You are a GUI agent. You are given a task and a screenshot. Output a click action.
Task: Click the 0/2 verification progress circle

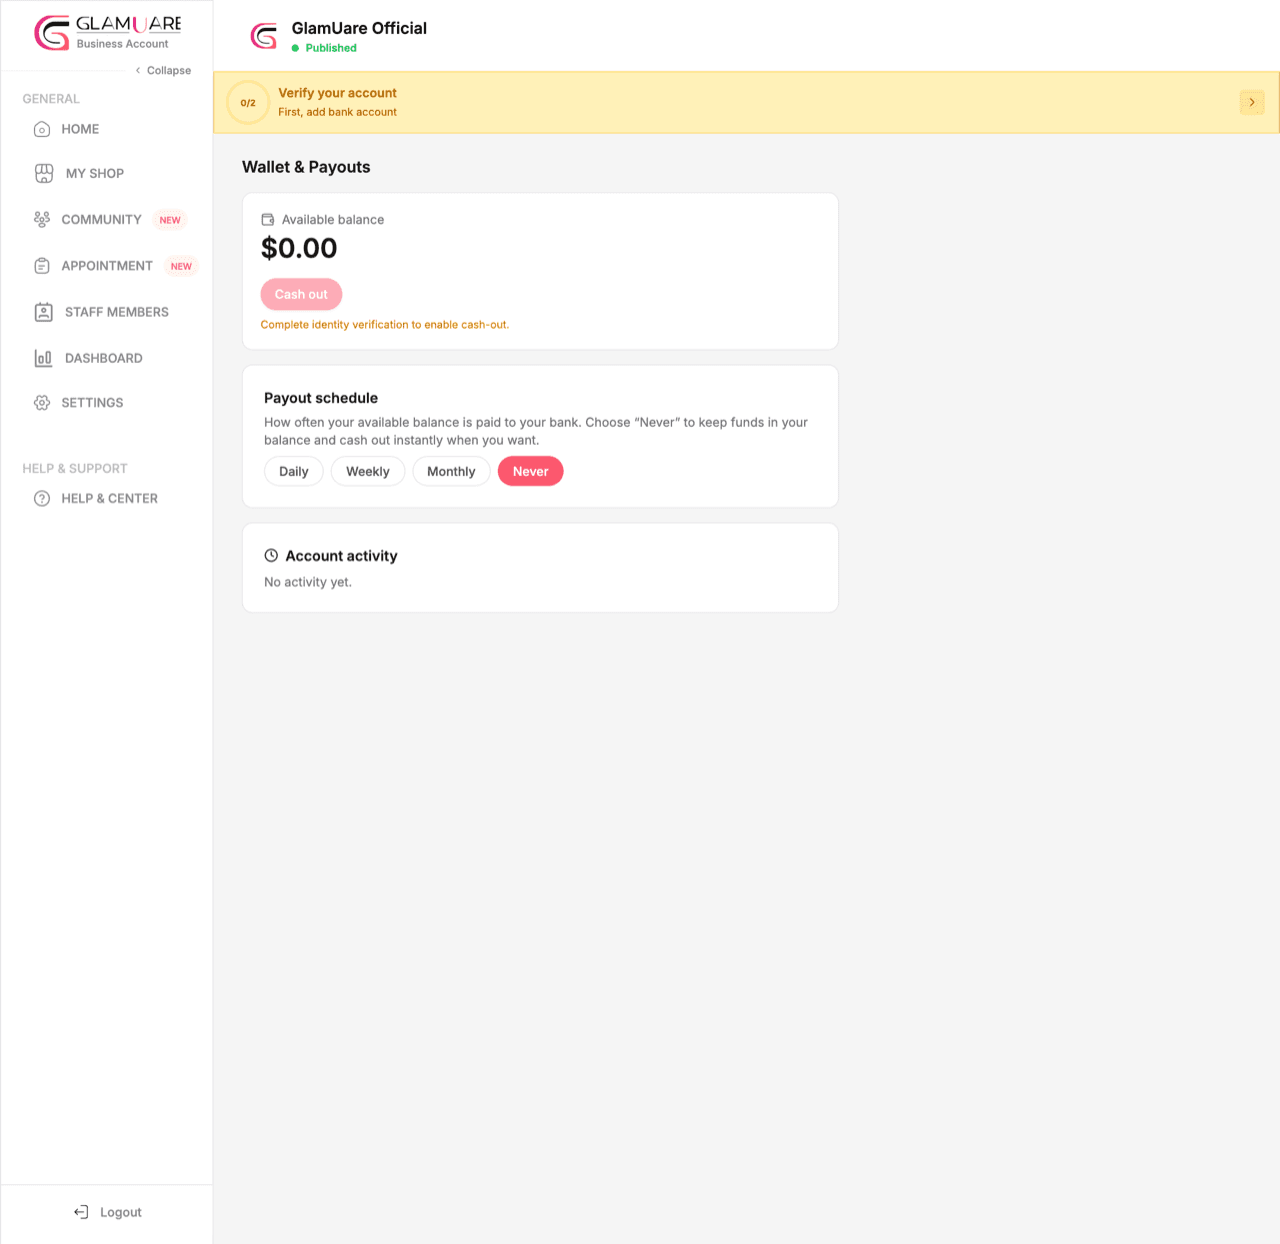click(248, 102)
